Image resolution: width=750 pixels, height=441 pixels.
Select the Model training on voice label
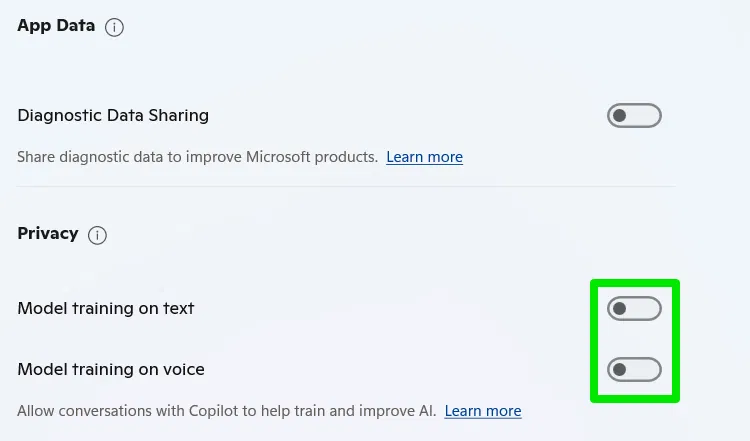click(111, 369)
